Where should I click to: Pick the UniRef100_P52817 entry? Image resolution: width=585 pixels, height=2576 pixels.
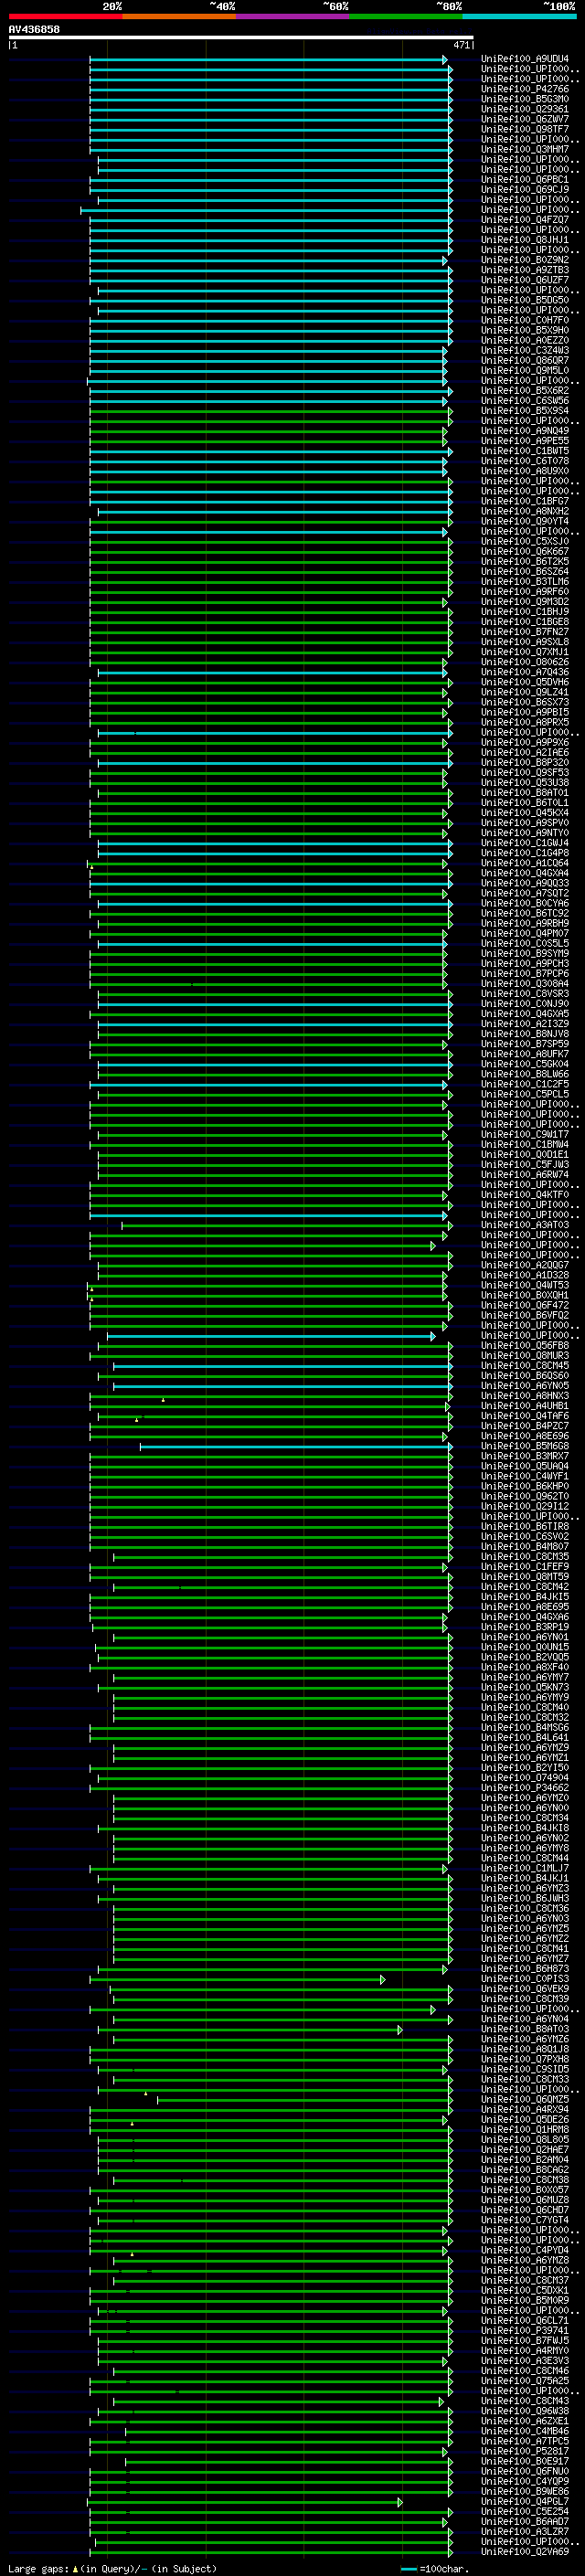(x=525, y=2451)
